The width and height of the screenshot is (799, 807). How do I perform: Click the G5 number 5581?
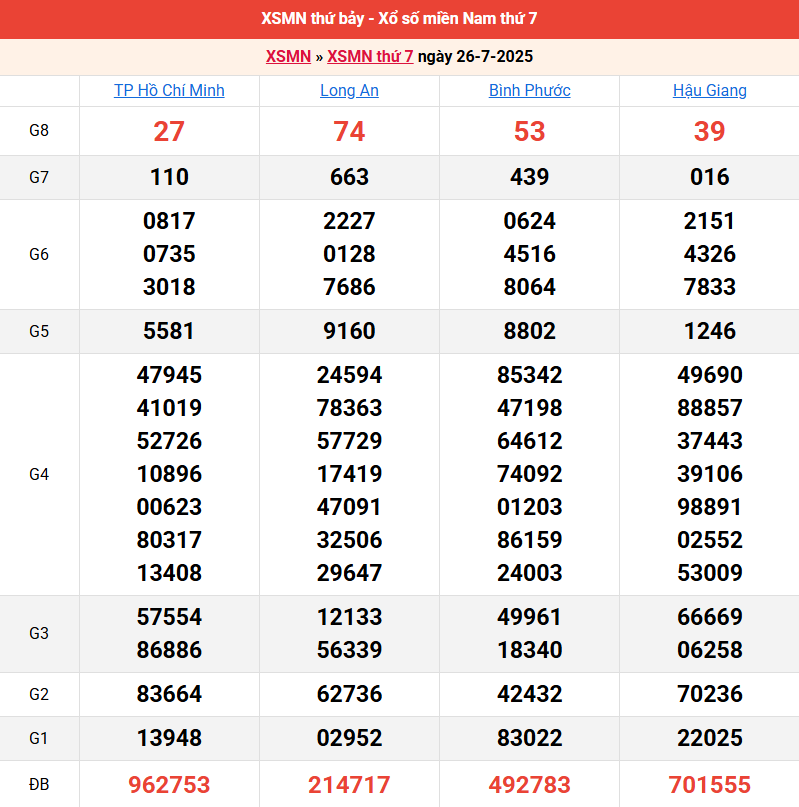tap(169, 331)
